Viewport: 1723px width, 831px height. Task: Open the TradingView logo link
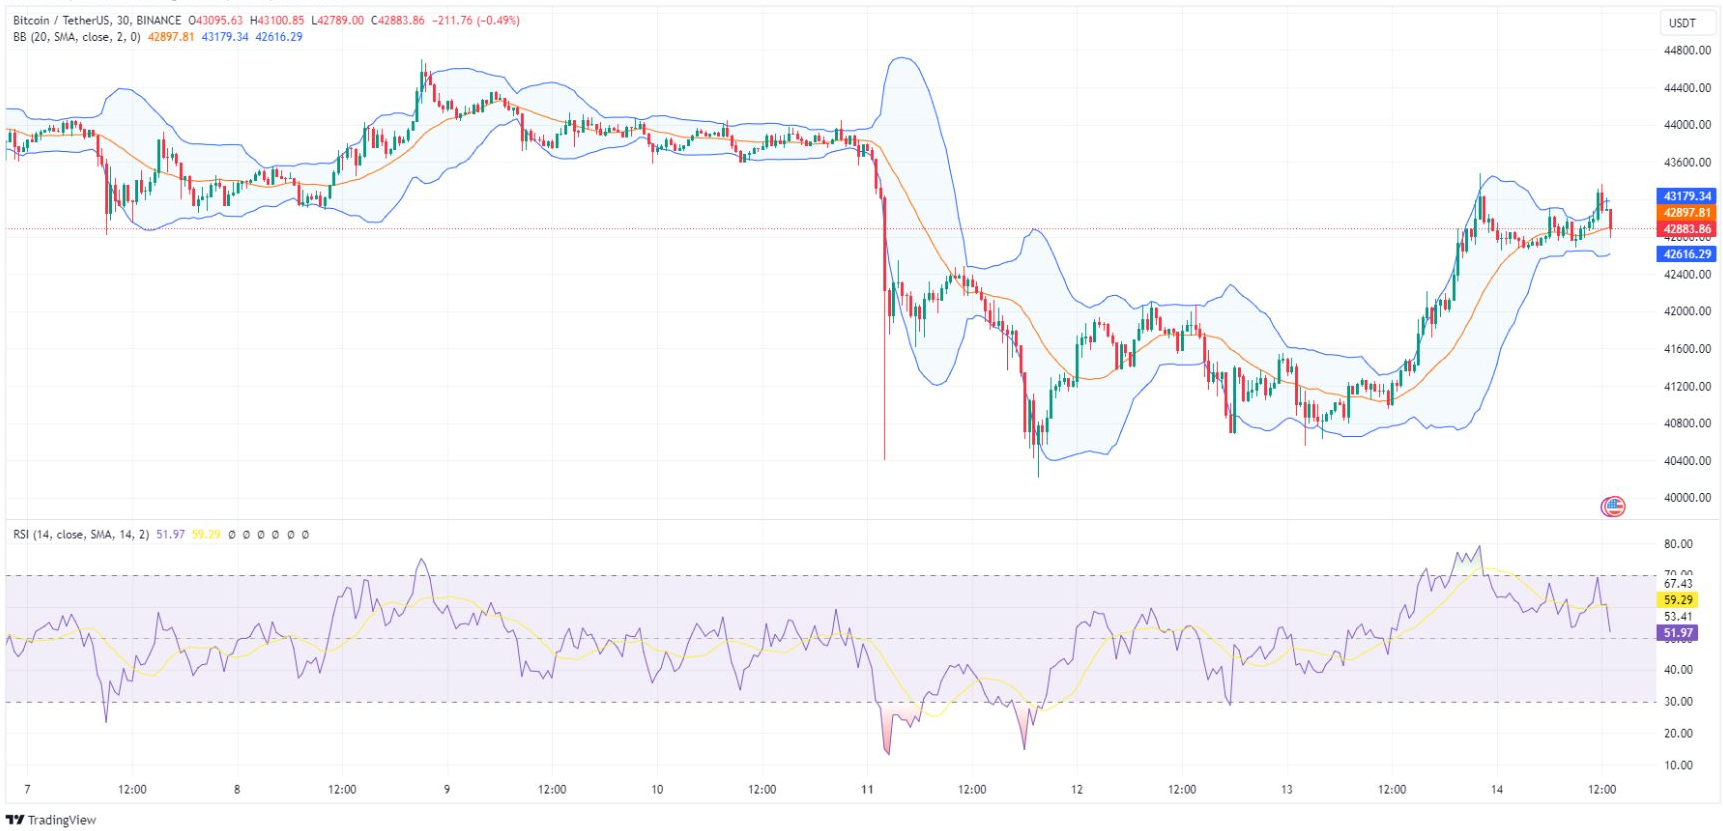pyautogui.click(x=51, y=820)
